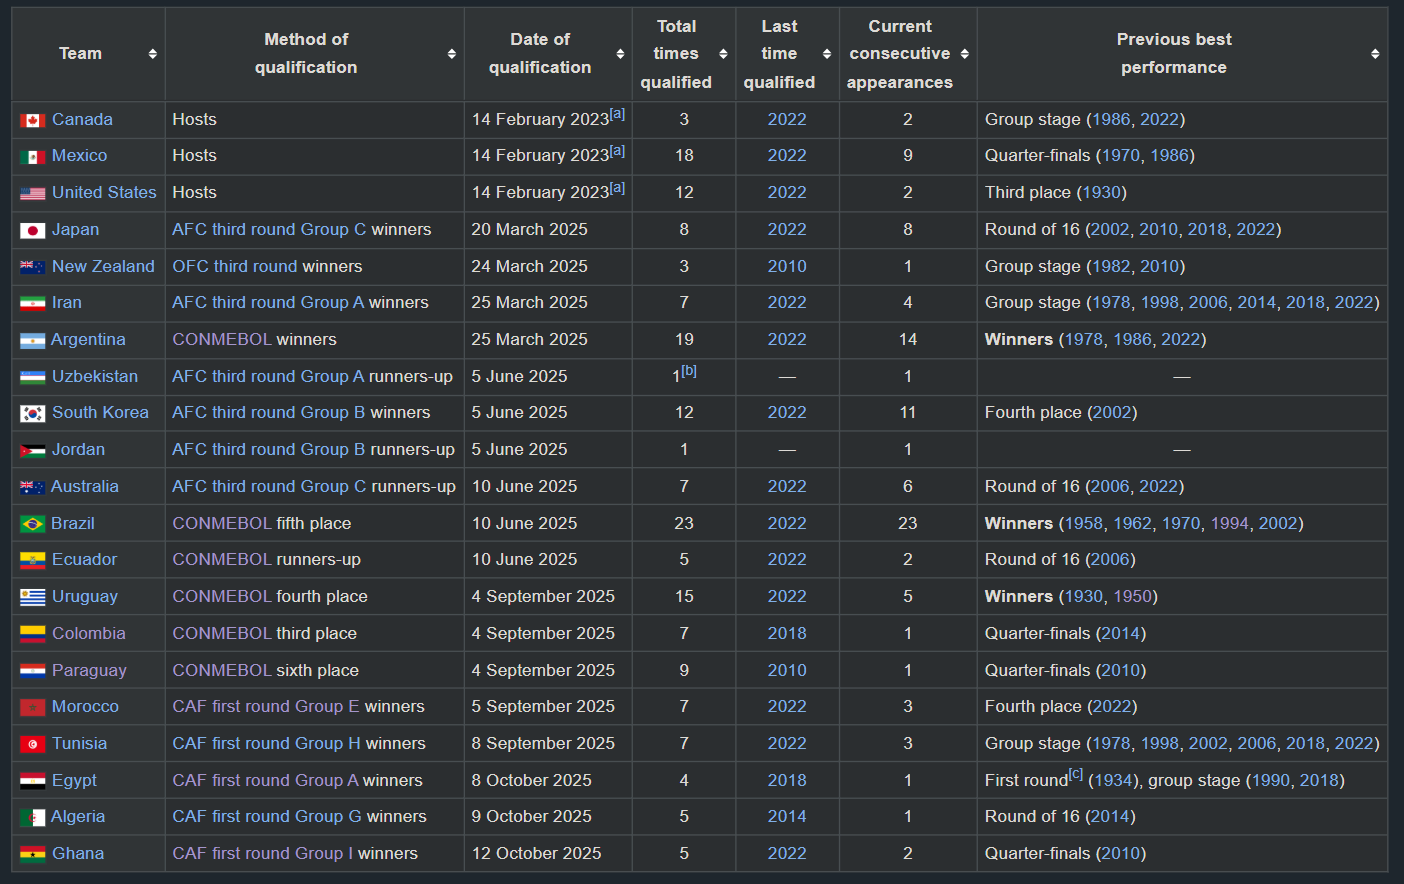Click the Japan flag icon
Screen dimensions: 1404x884
[32, 230]
